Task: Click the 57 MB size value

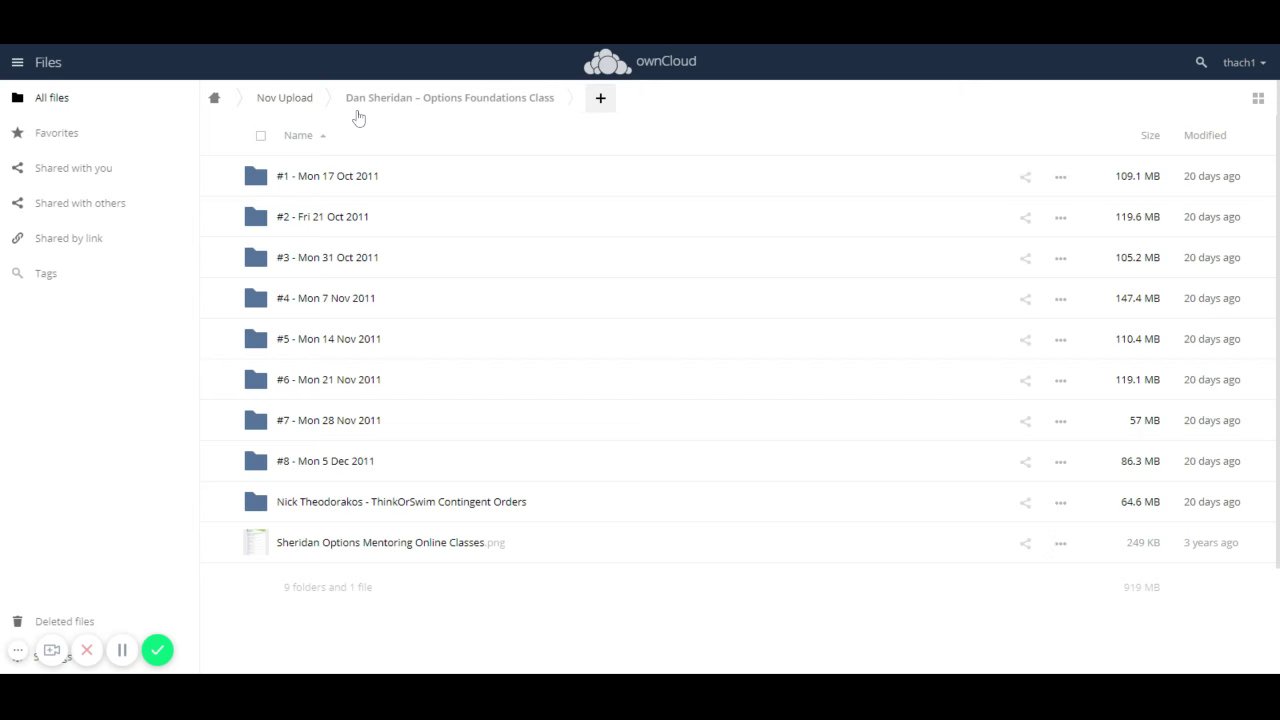Action: pyautogui.click(x=1144, y=420)
